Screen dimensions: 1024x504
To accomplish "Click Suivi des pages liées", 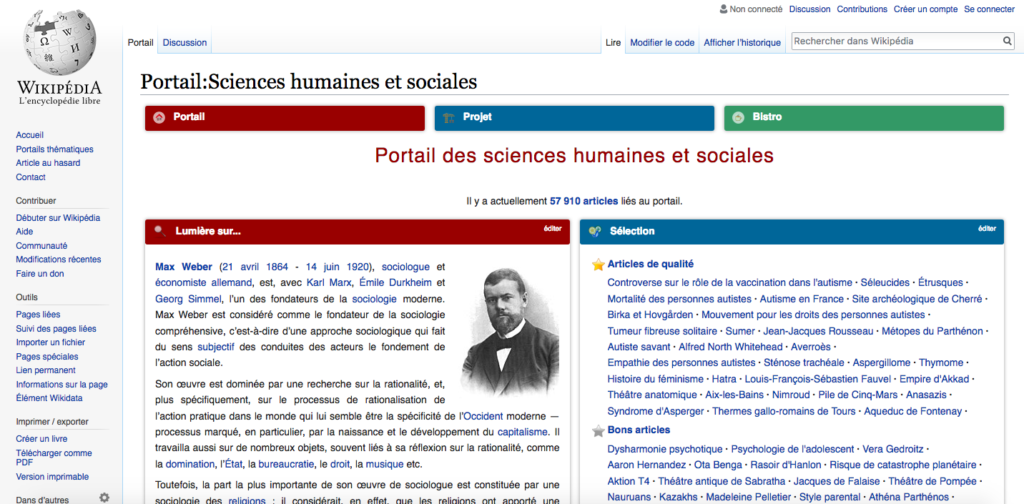I will [56, 328].
